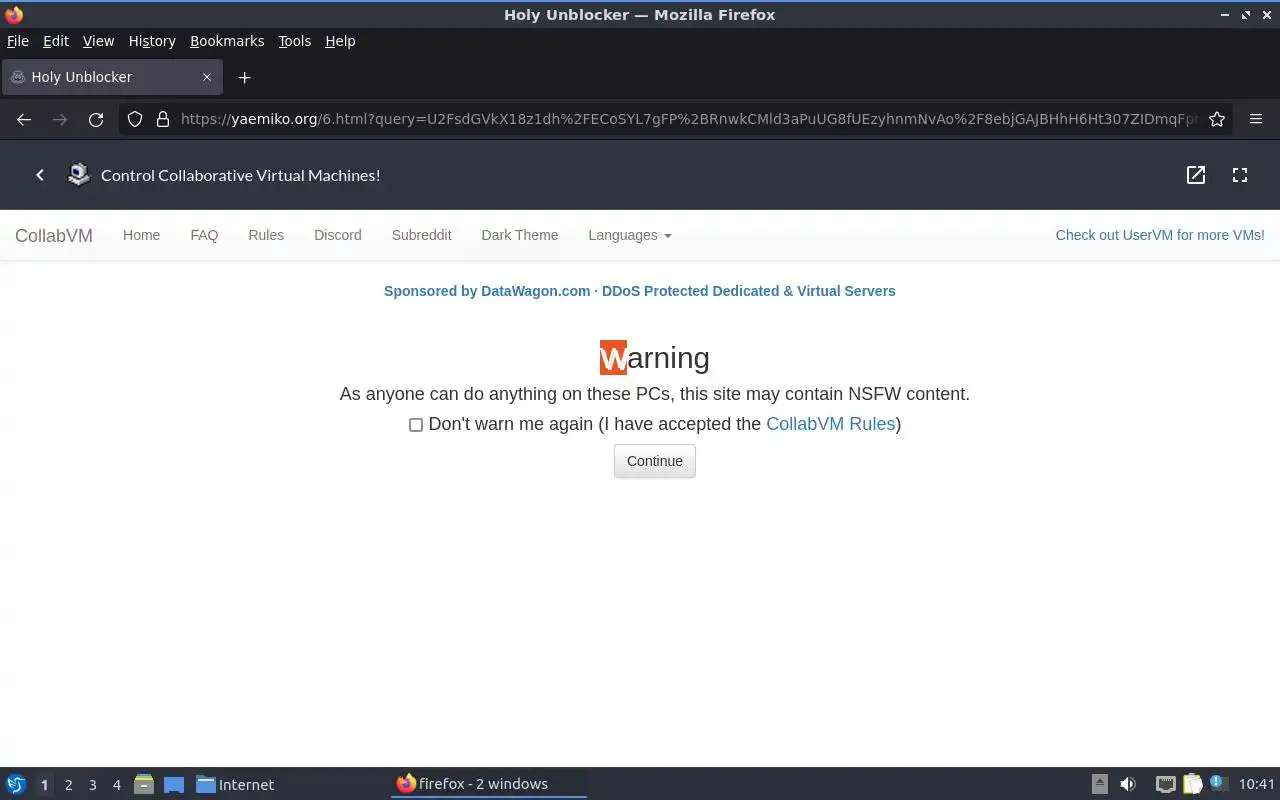1280x800 pixels.
Task: Click the Control Collaborative Virtual Machines title
Action: (x=241, y=175)
